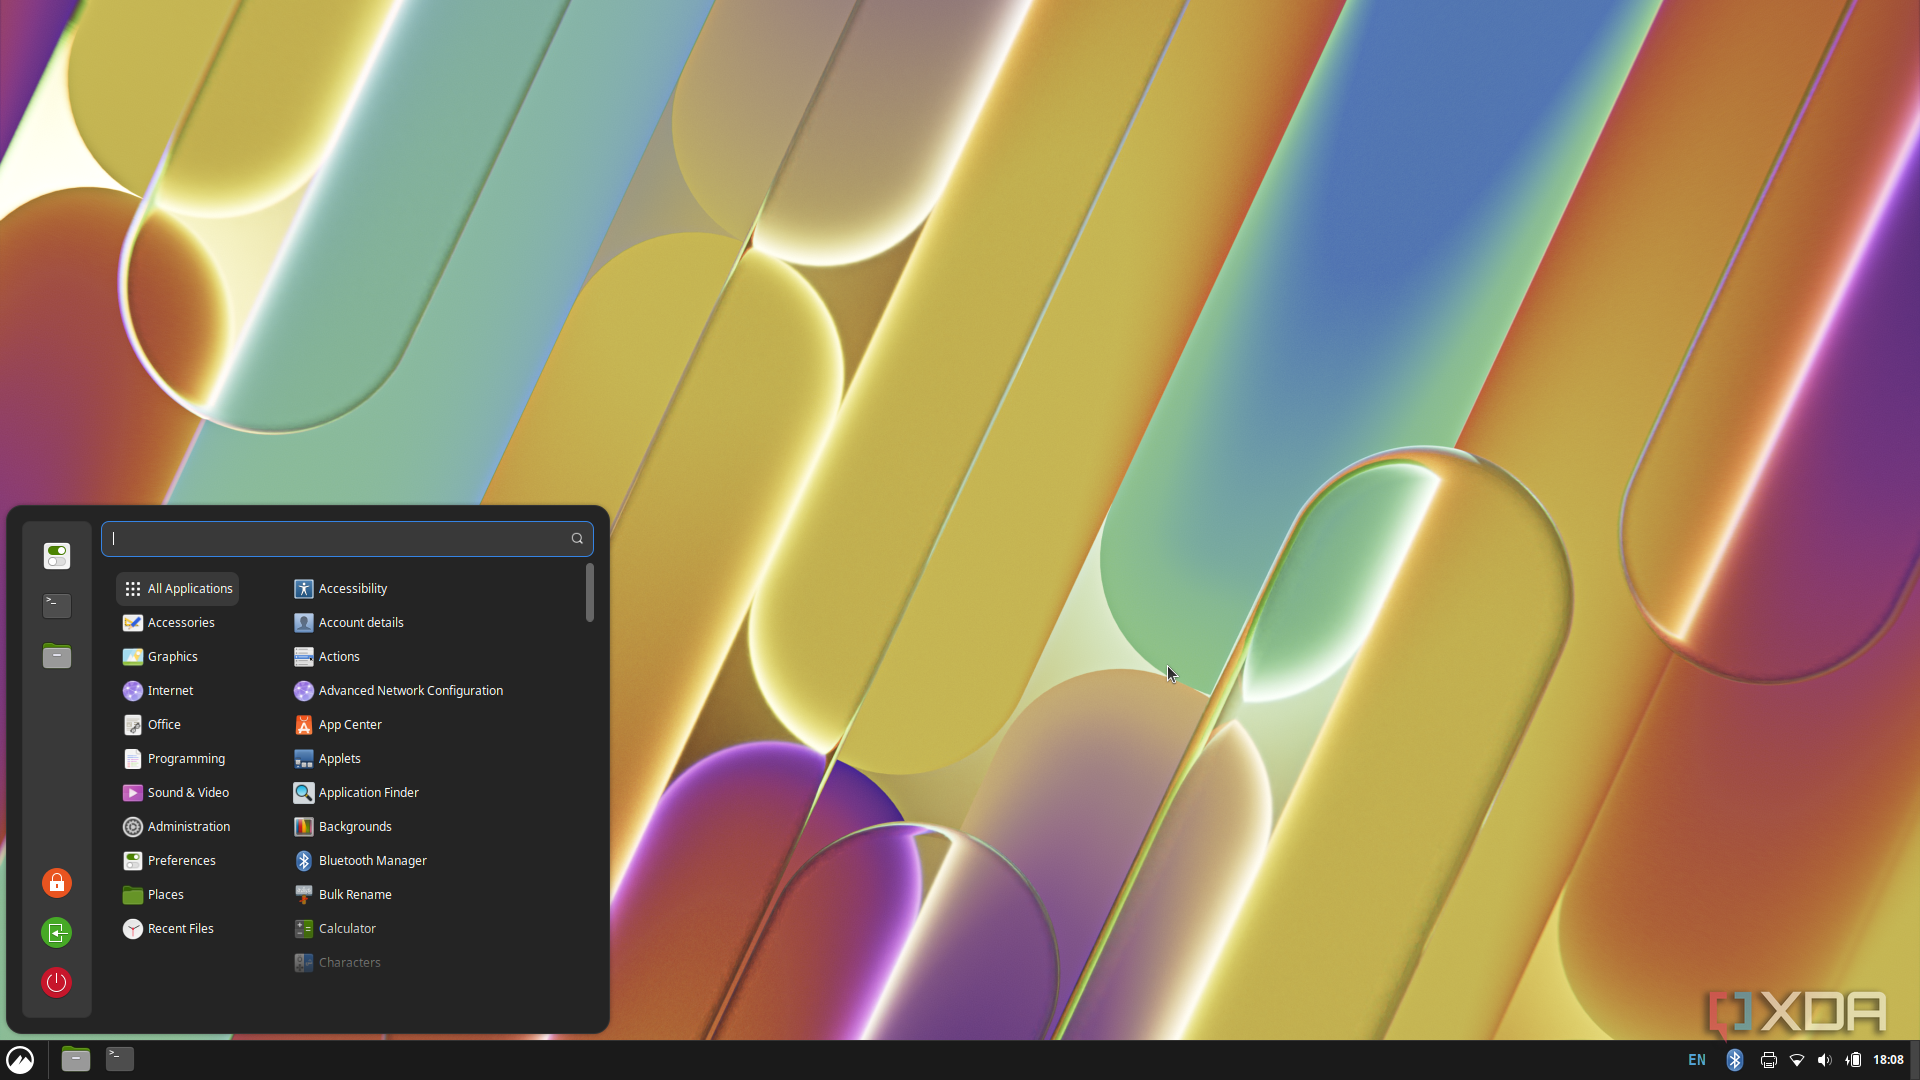Click the battery tray icon
The image size is (1920, 1080).
pyautogui.click(x=1853, y=1060)
